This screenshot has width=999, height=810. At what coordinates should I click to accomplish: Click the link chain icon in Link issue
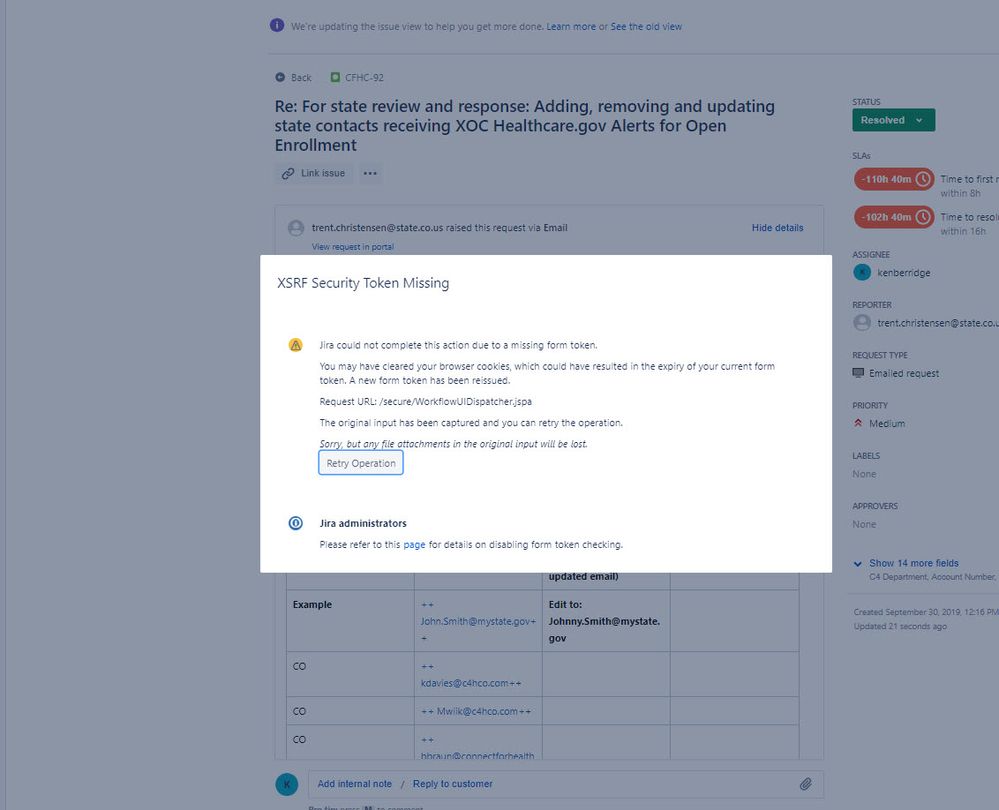click(x=288, y=173)
